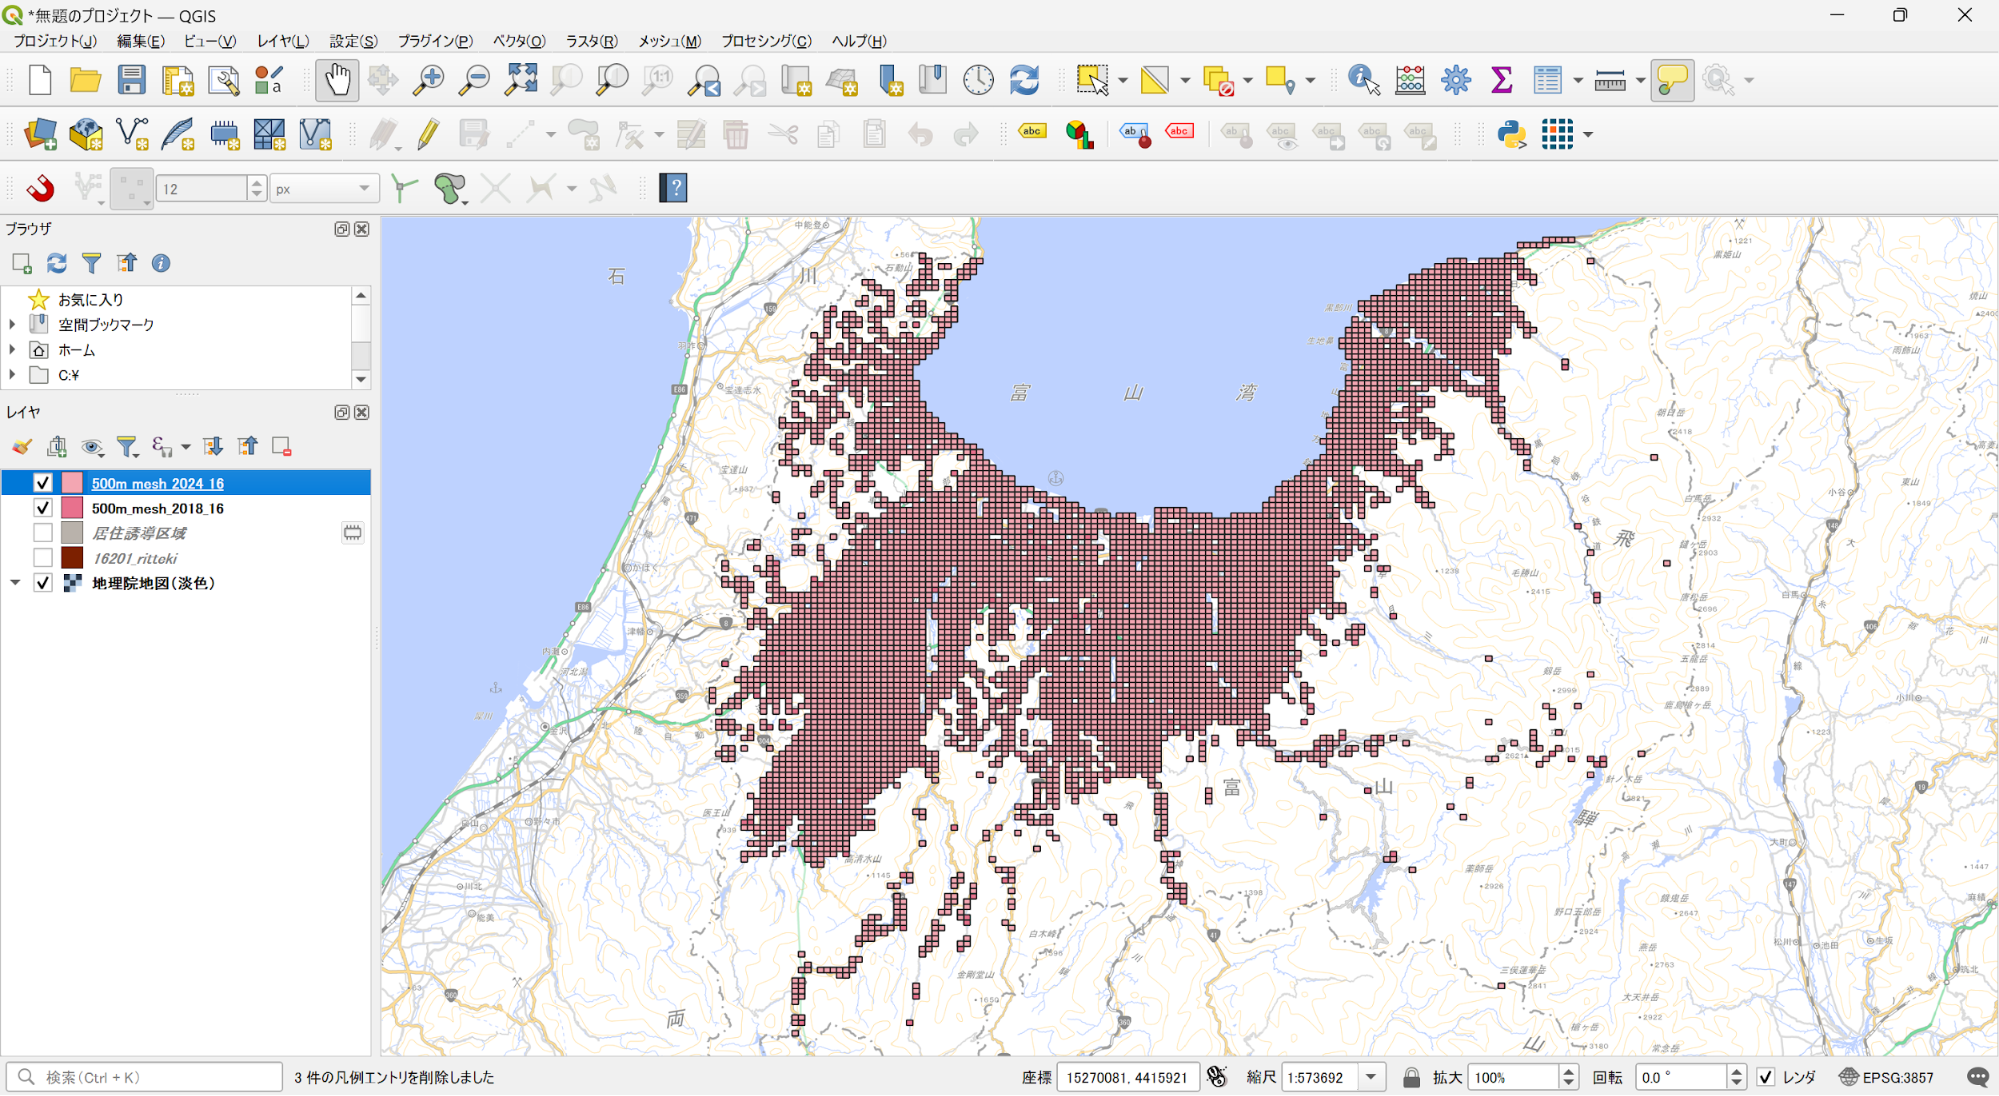
Task: Expand the ホーム browser tree item
Action: pos(12,350)
